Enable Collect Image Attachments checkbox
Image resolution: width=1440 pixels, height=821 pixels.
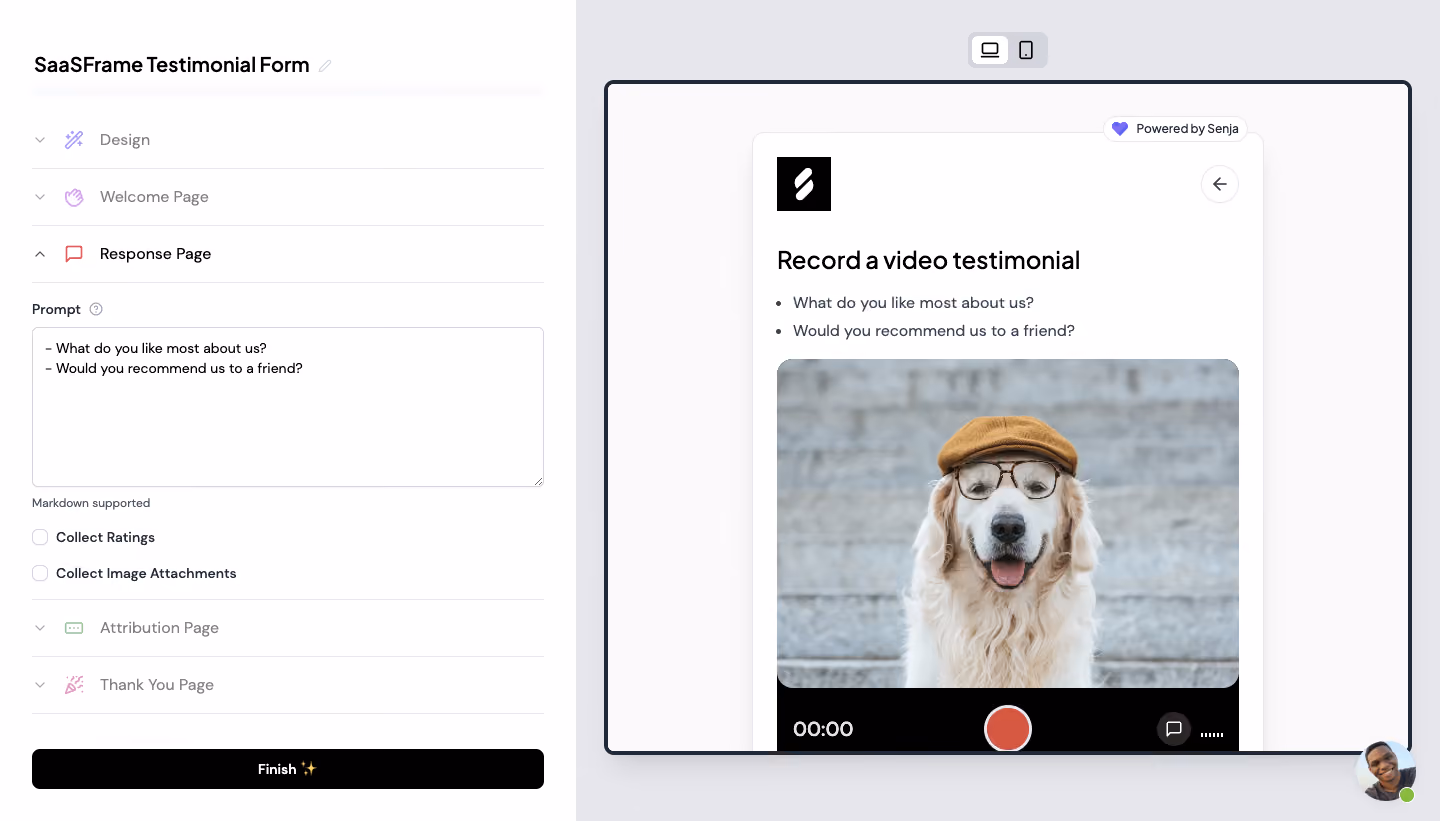(40, 573)
